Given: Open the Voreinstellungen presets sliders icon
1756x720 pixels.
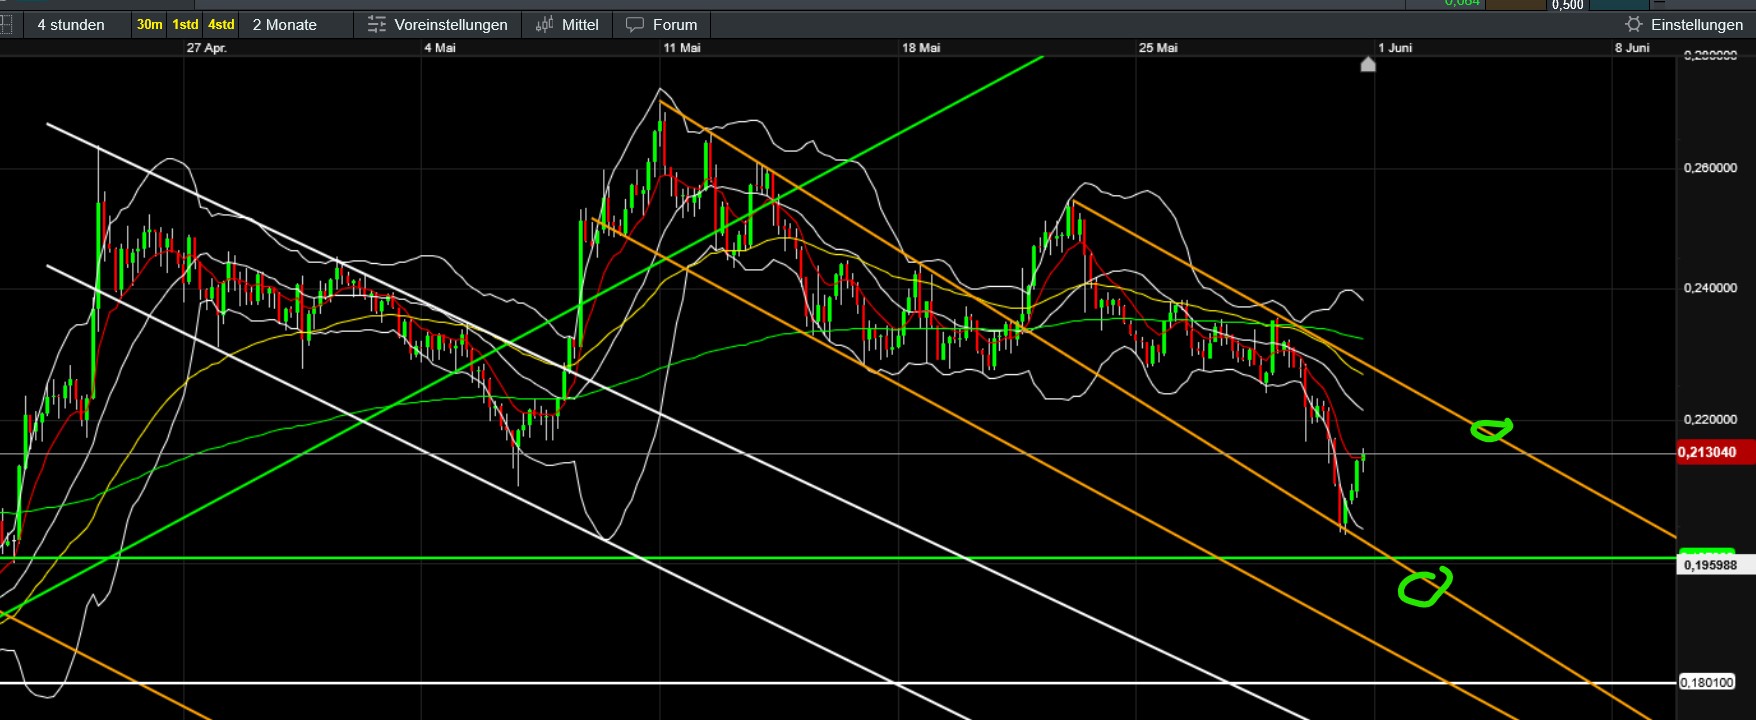Looking at the screenshot, I should (376, 24).
